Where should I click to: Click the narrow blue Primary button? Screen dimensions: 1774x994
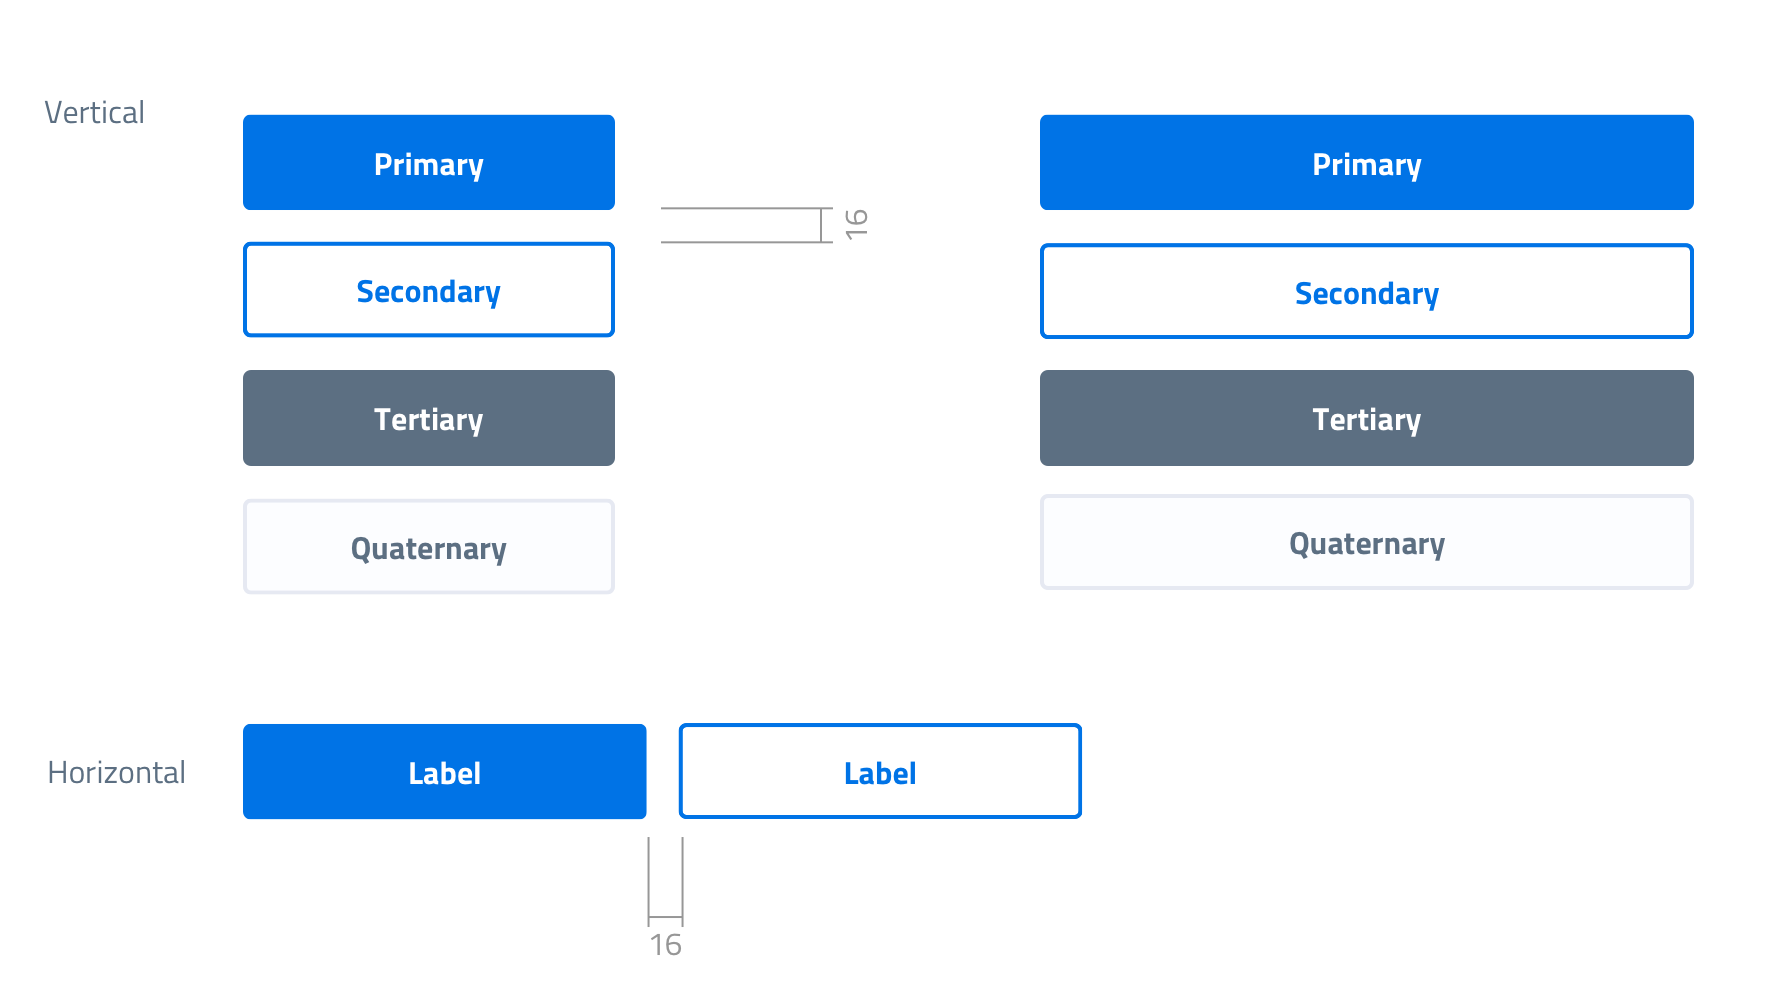(x=428, y=163)
